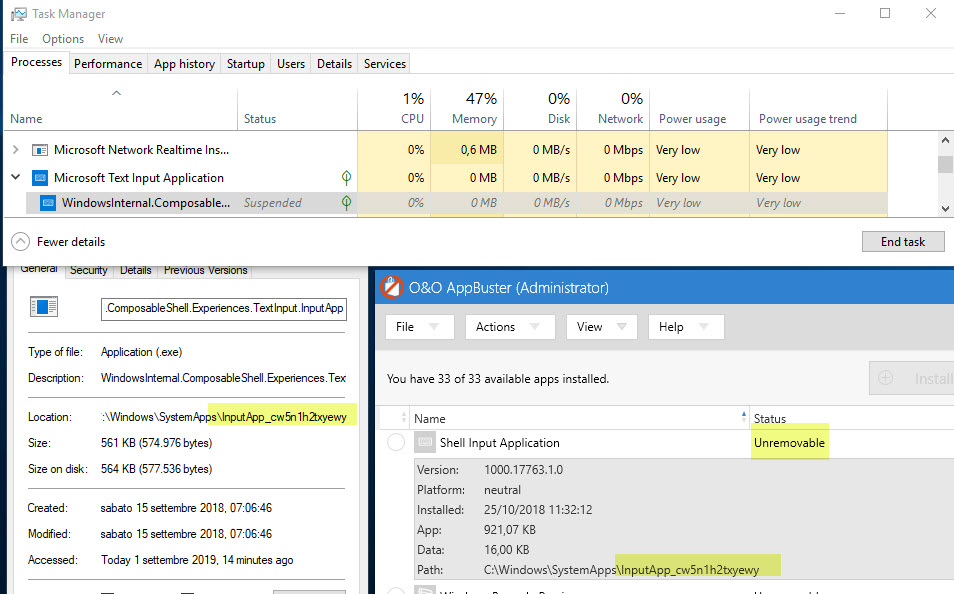Click leaf icon on Microsoft Text Input row
The image size is (954, 594).
pyautogui.click(x=346, y=178)
